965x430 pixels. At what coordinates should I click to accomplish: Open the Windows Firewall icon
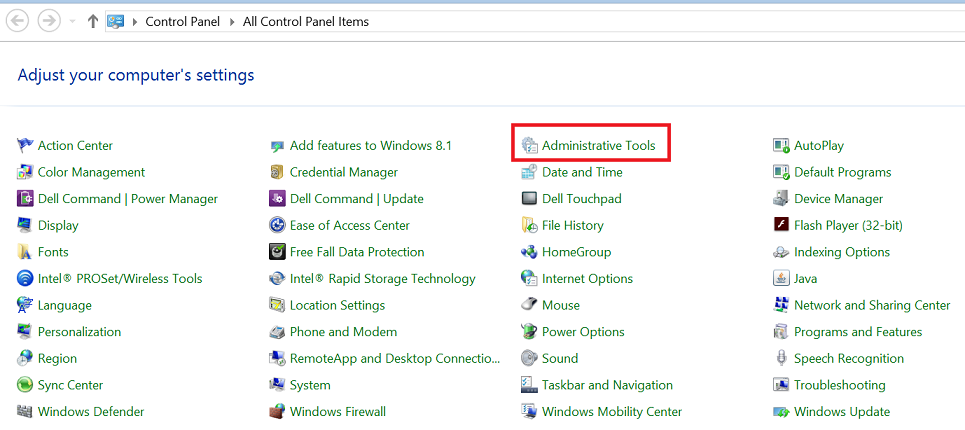277,412
